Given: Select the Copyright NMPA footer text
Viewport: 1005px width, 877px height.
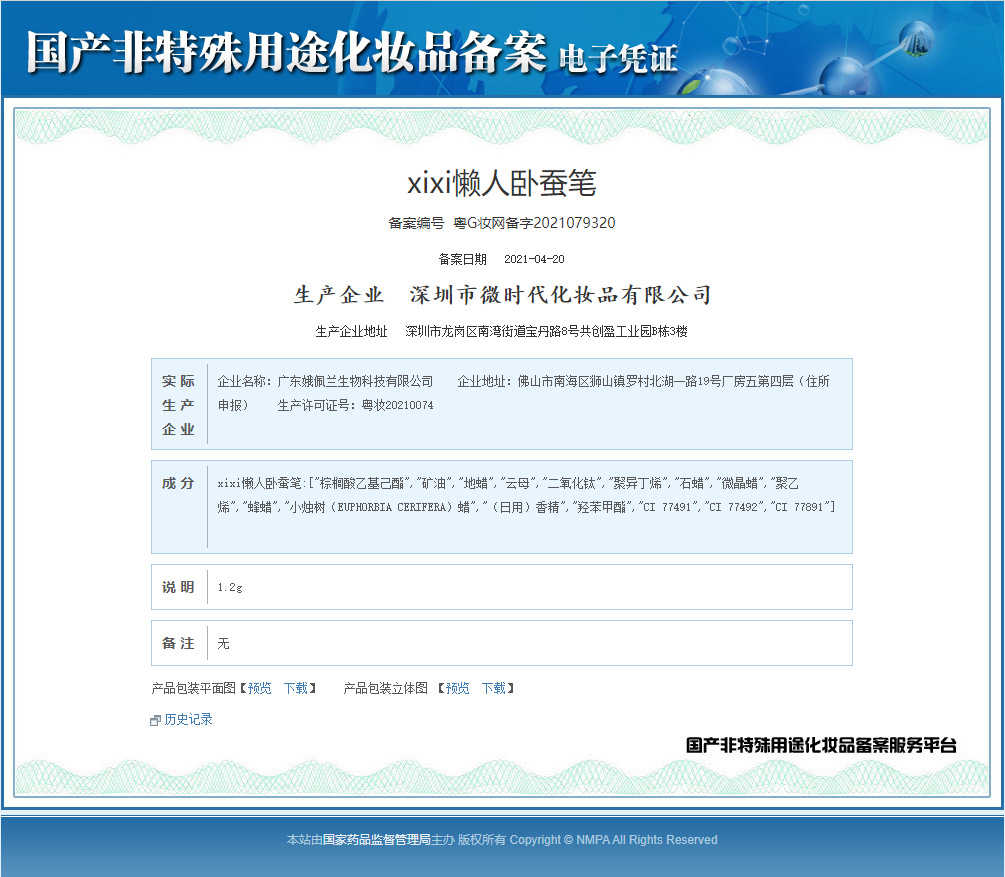Looking at the screenshot, I should (613, 840).
